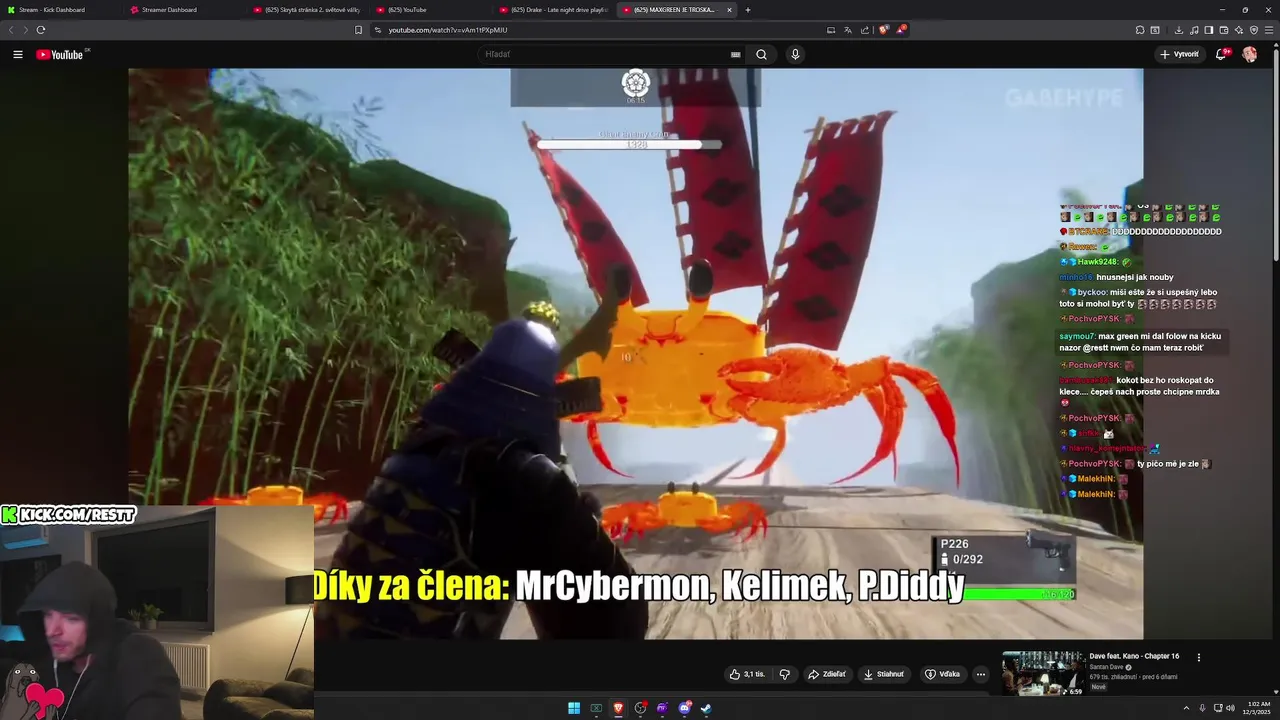
Task: Open the YouTube hamburger guide menu
Action: (17, 54)
